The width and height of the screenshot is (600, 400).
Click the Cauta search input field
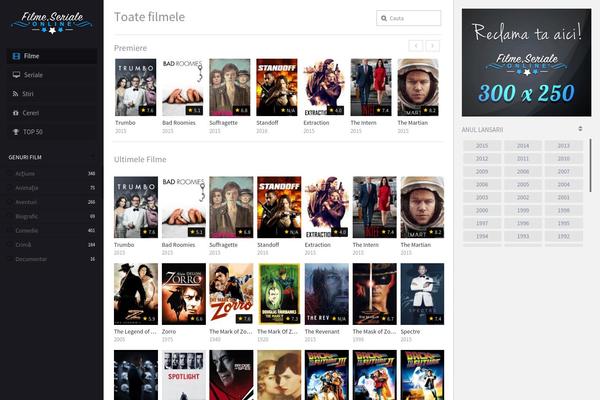pyautogui.click(x=409, y=18)
